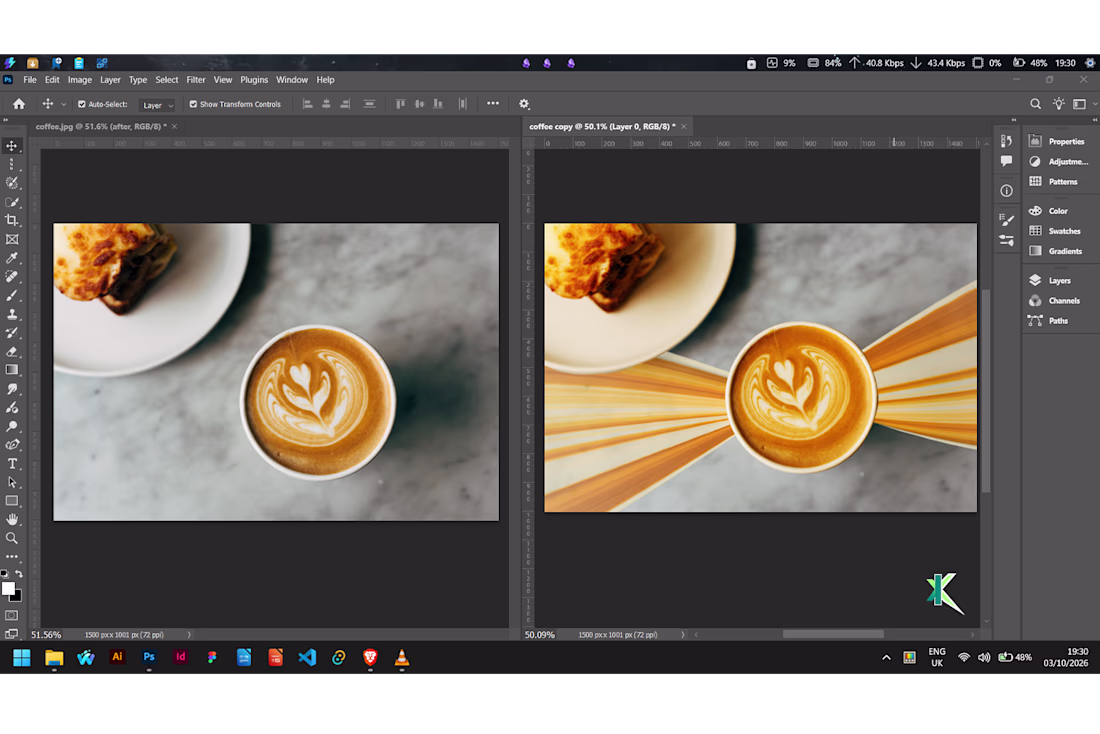
Task: Expand the Move tool preset picker arrow
Action: [x=64, y=105]
